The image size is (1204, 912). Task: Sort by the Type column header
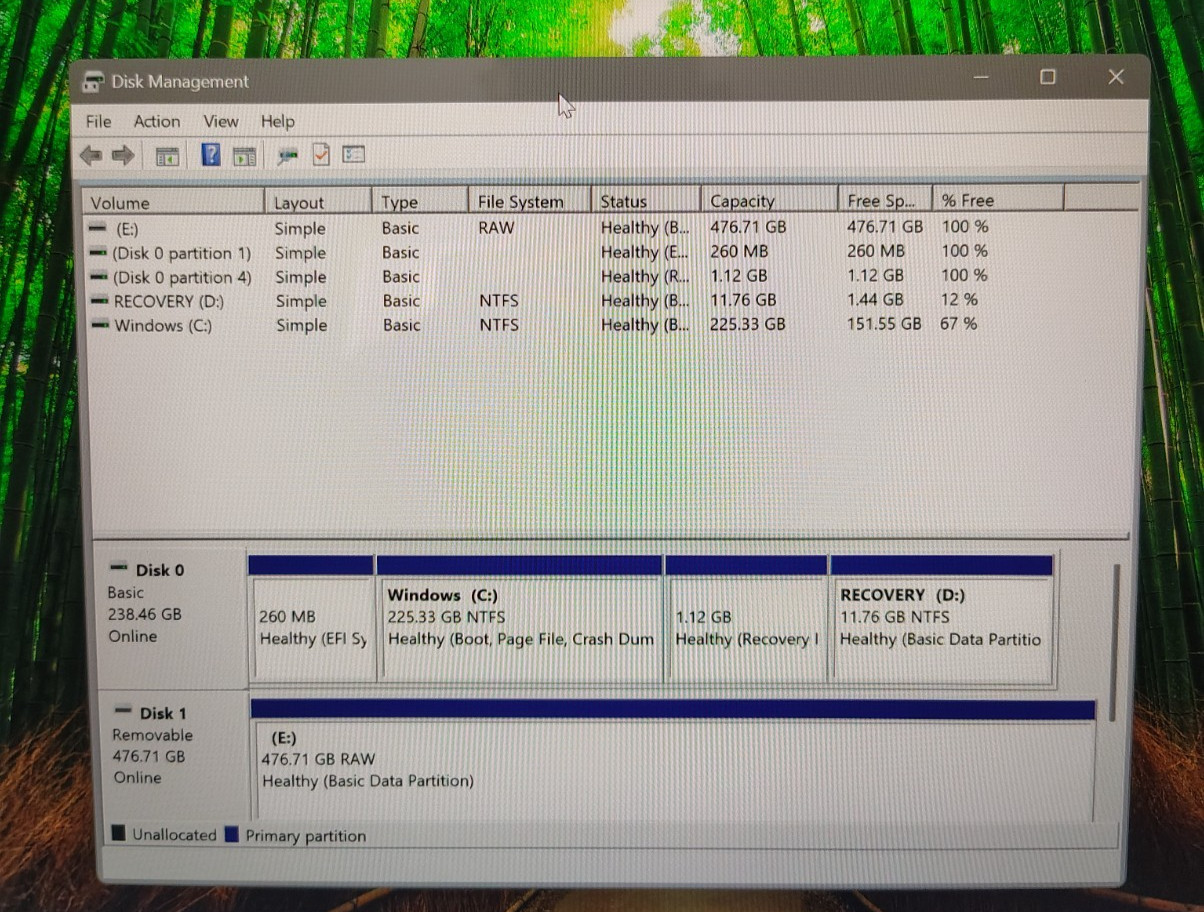point(420,201)
